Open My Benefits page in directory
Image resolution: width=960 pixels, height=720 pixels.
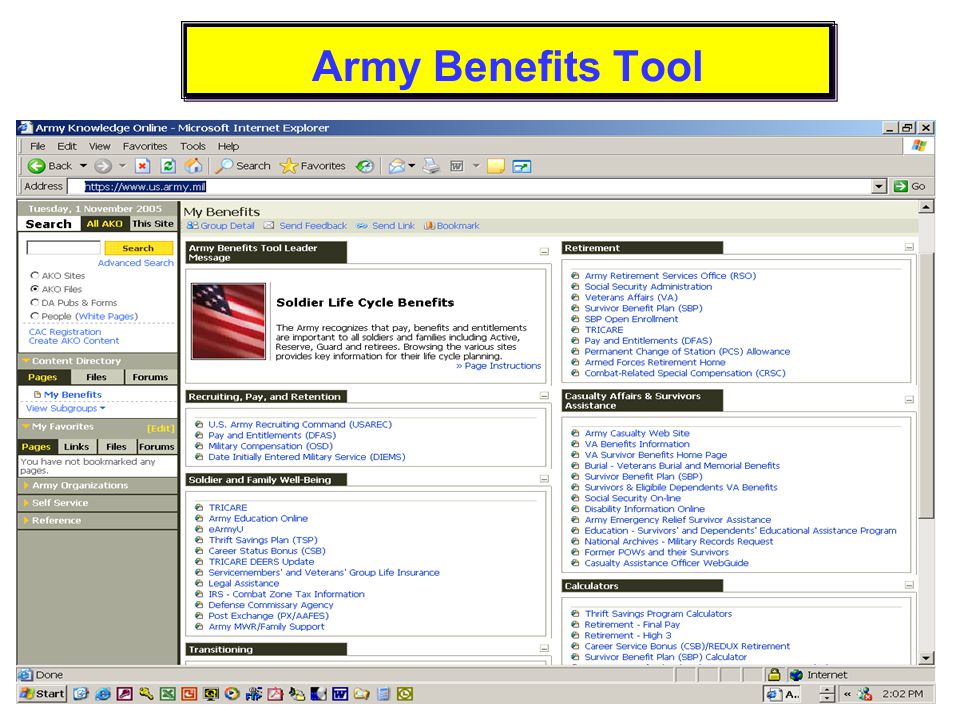(72, 395)
